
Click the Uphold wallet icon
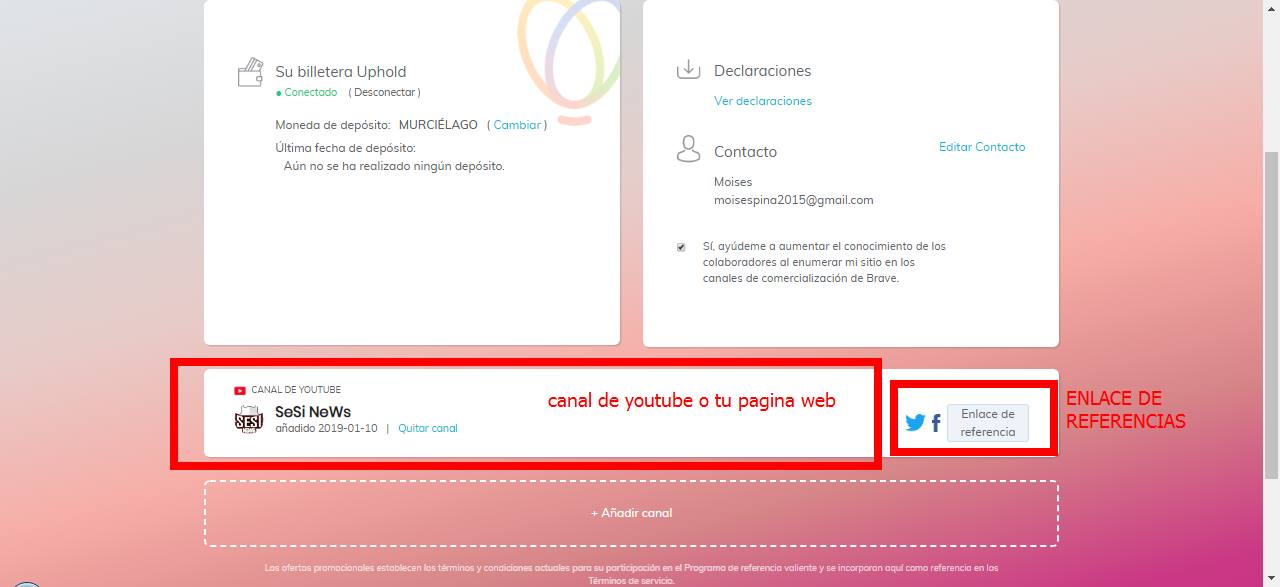pyautogui.click(x=250, y=73)
